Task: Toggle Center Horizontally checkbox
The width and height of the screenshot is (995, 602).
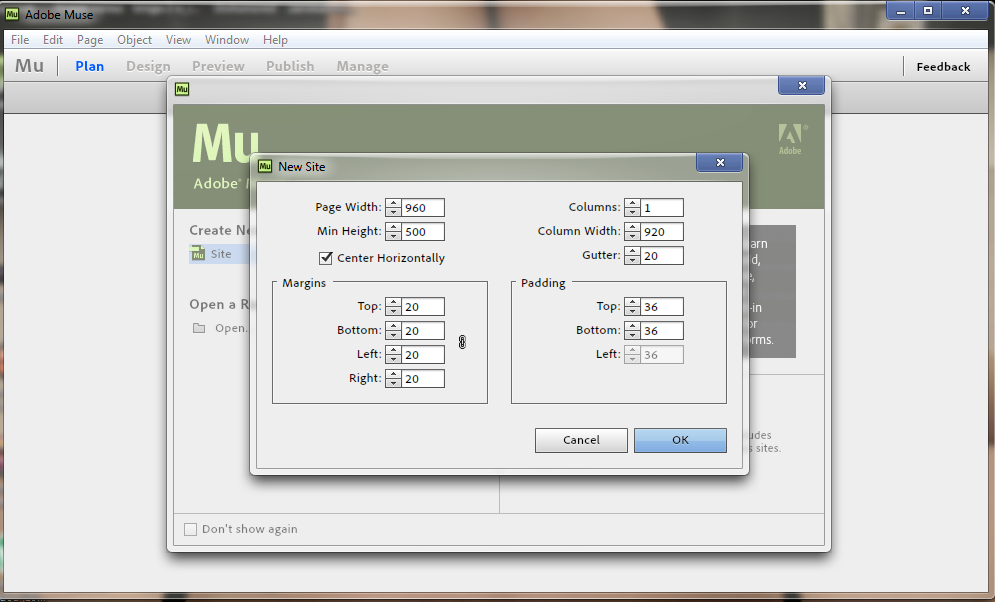Action: tap(326, 258)
